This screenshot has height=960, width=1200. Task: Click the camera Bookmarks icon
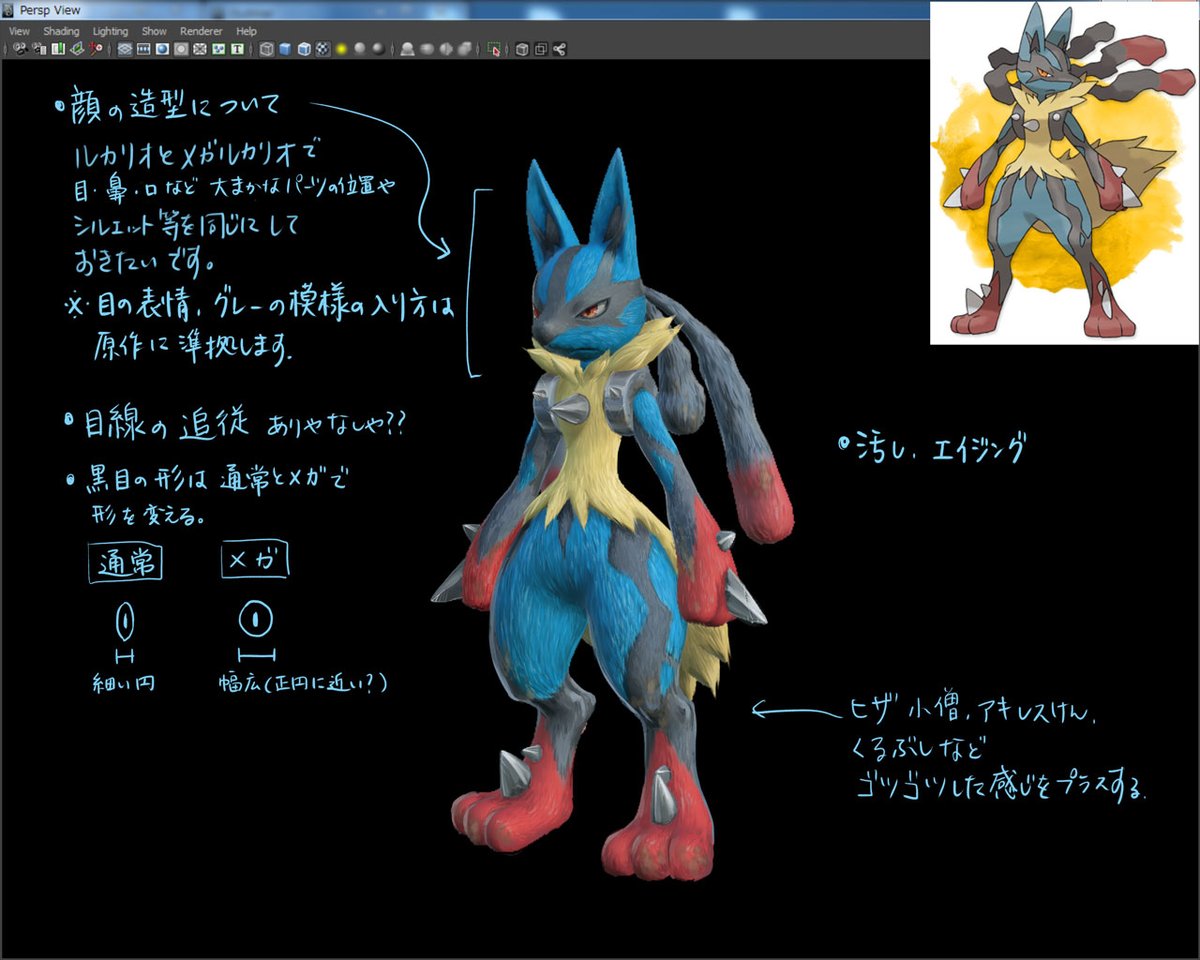tap(58, 48)
